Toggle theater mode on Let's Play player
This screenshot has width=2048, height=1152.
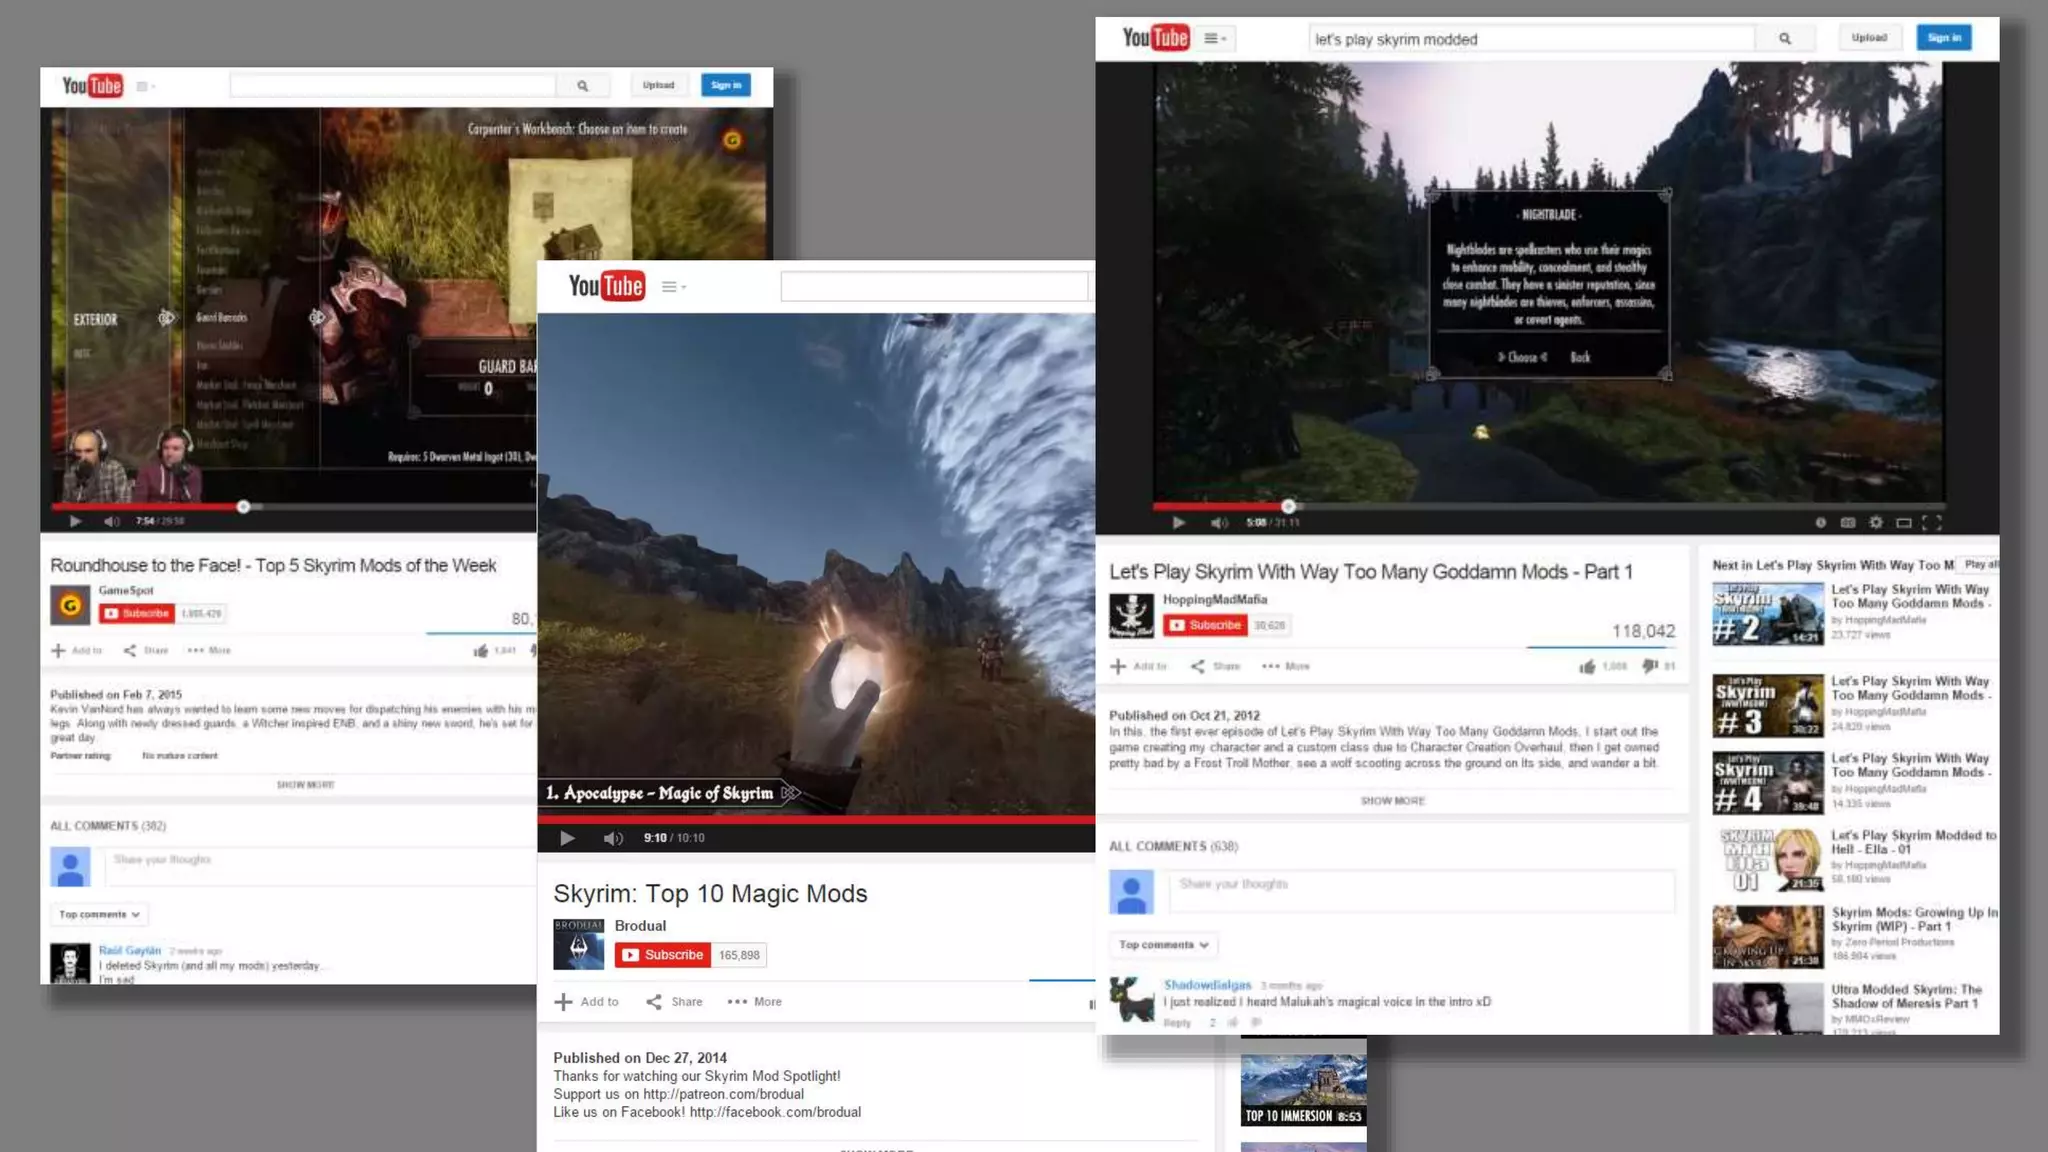coord(1904,523)
